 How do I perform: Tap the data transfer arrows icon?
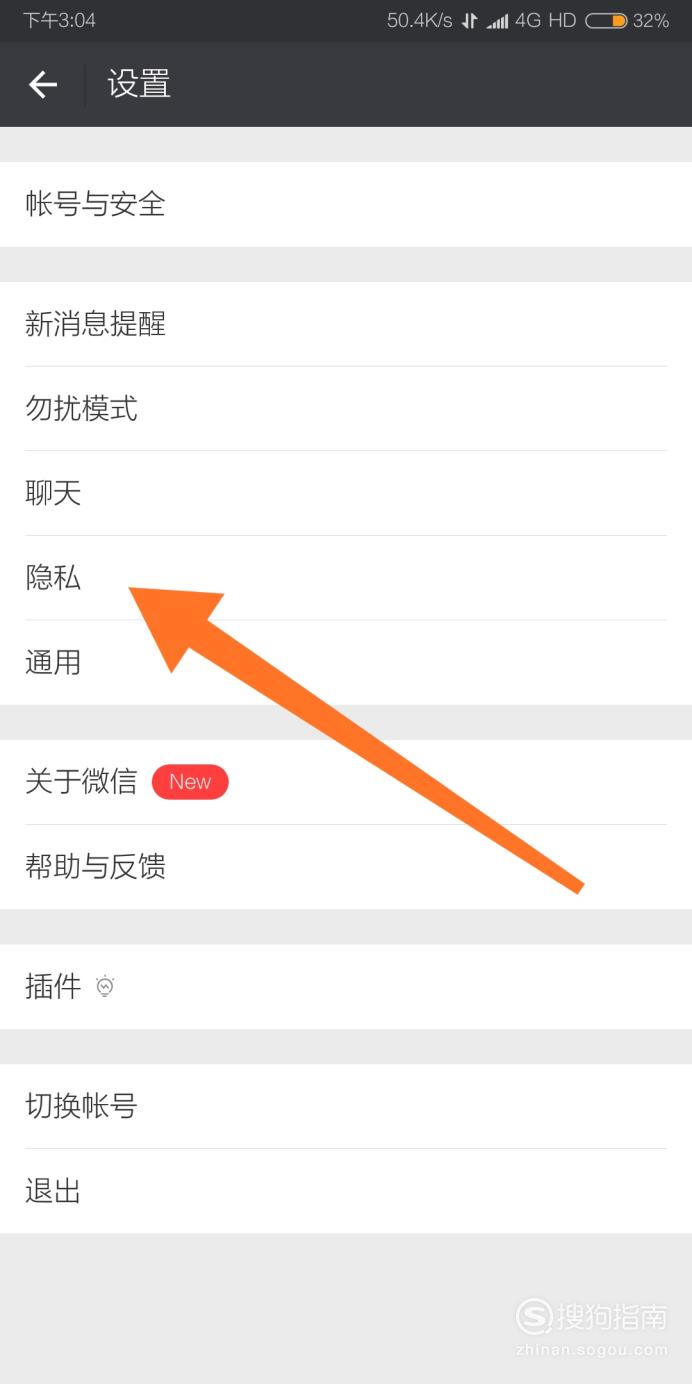469,21
